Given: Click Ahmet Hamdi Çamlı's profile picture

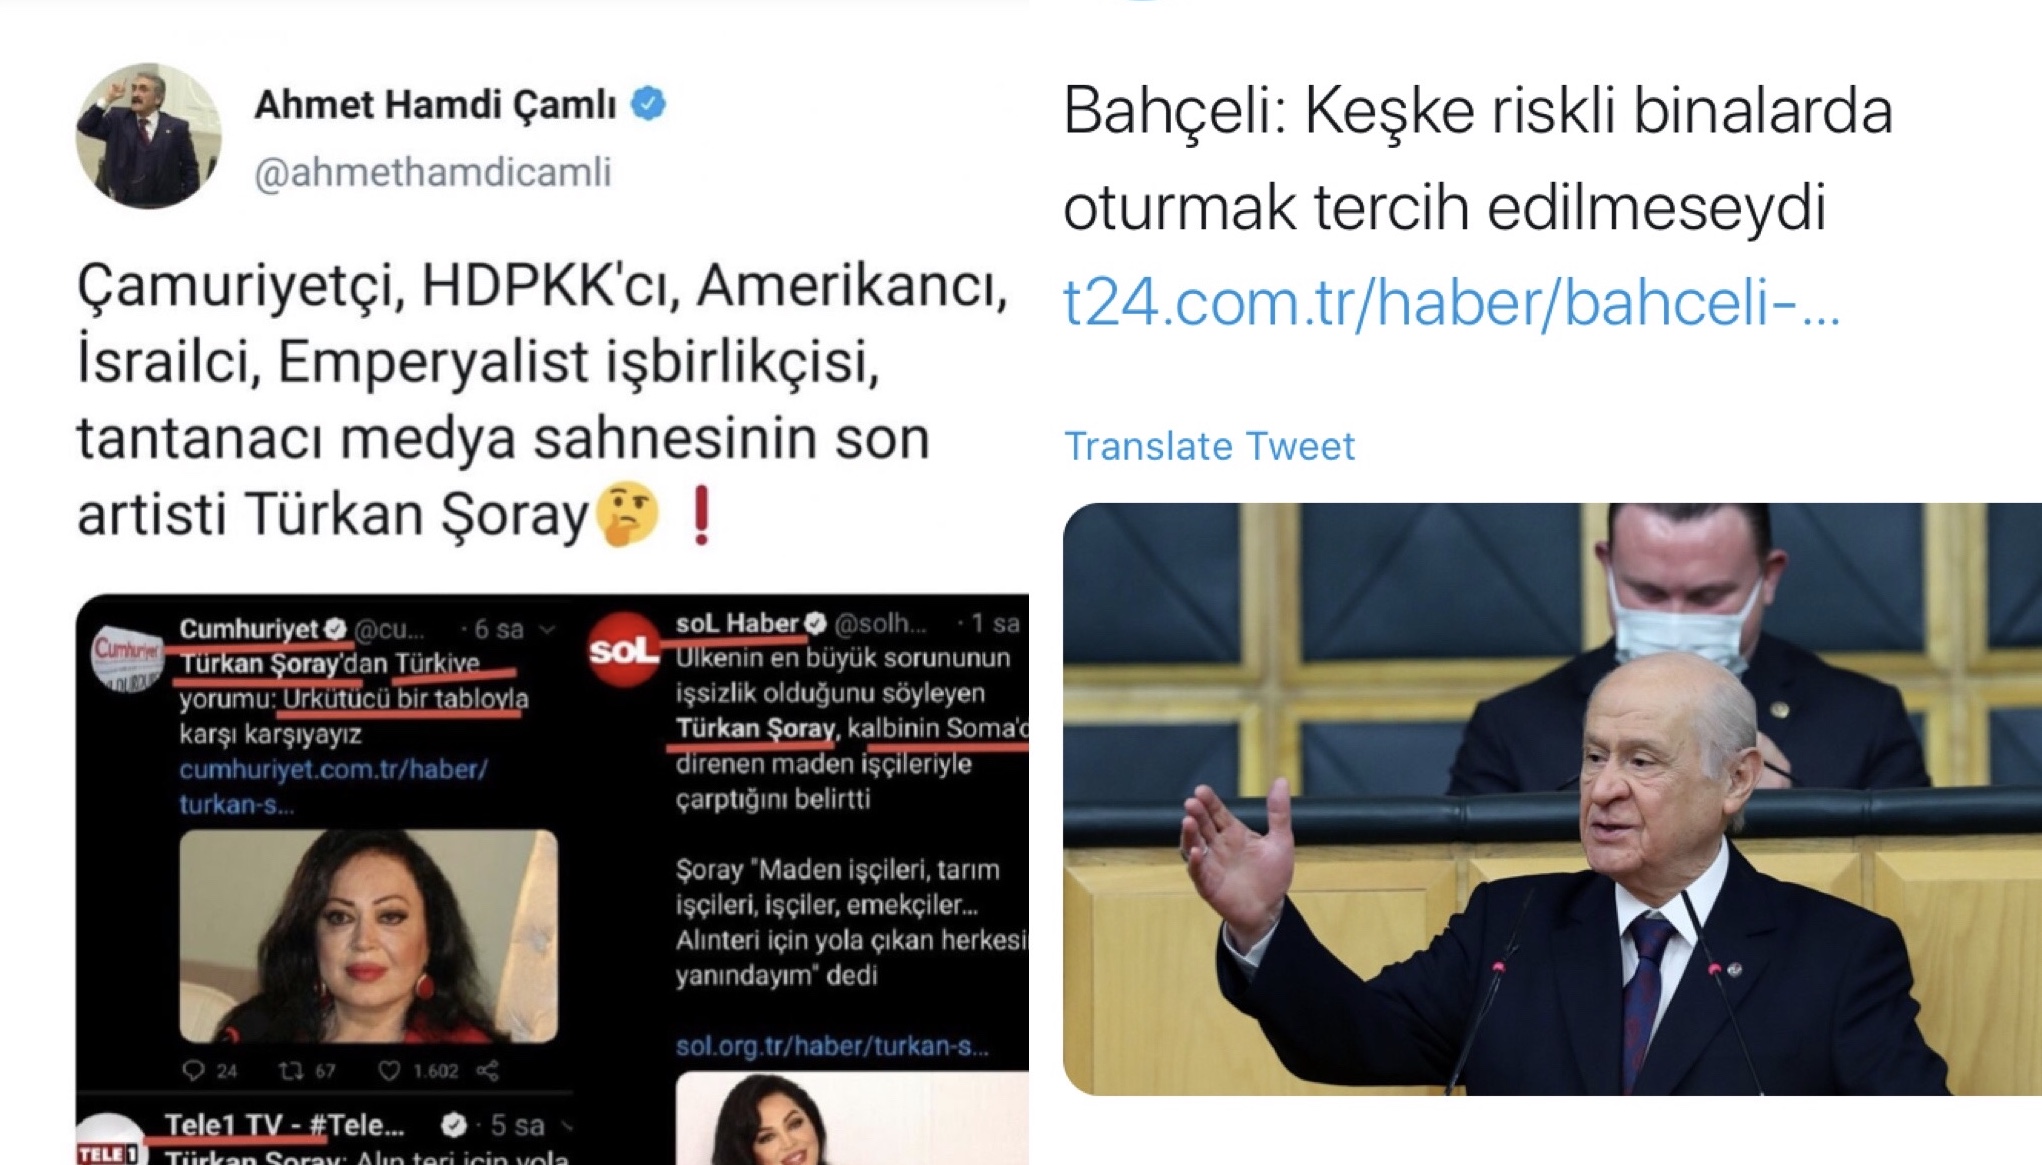Looking at the screenshot, I should point(148,137).
